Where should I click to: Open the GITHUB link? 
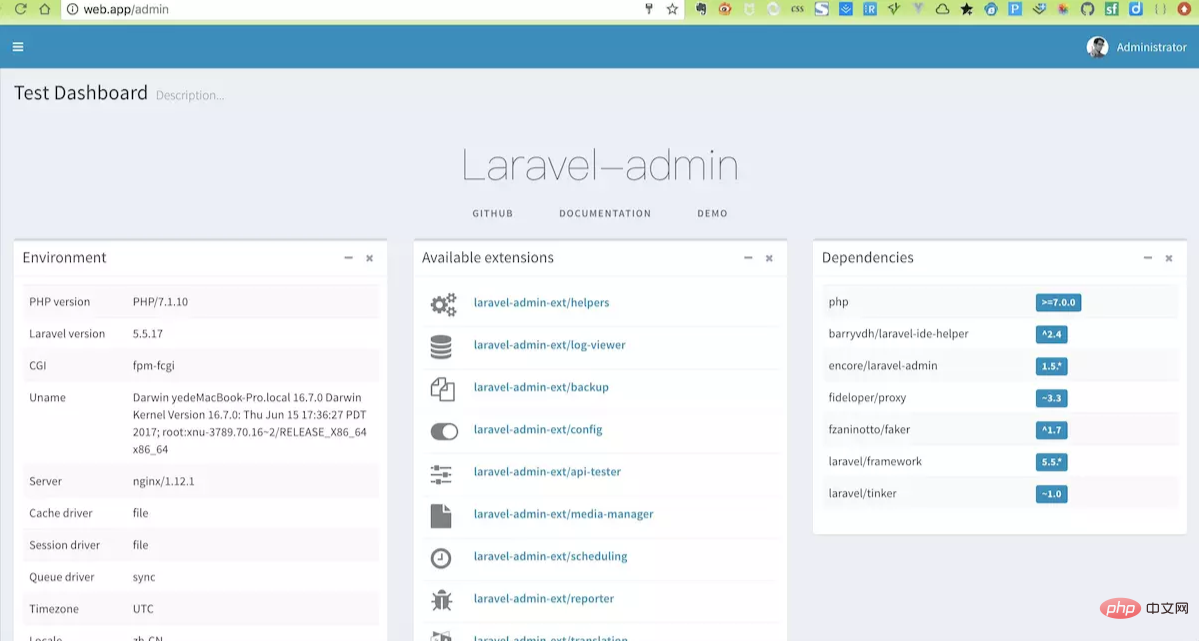pos(492,213)
